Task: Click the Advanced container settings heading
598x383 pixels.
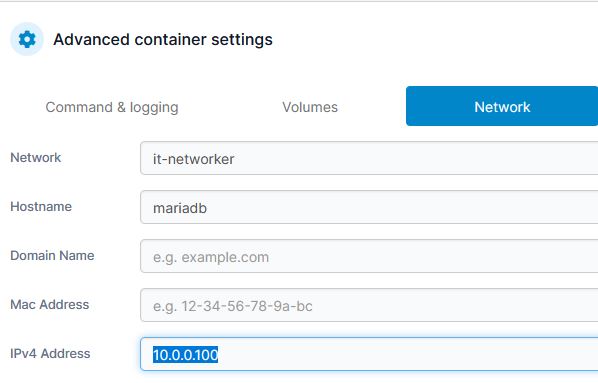Action: pos(163,40)
